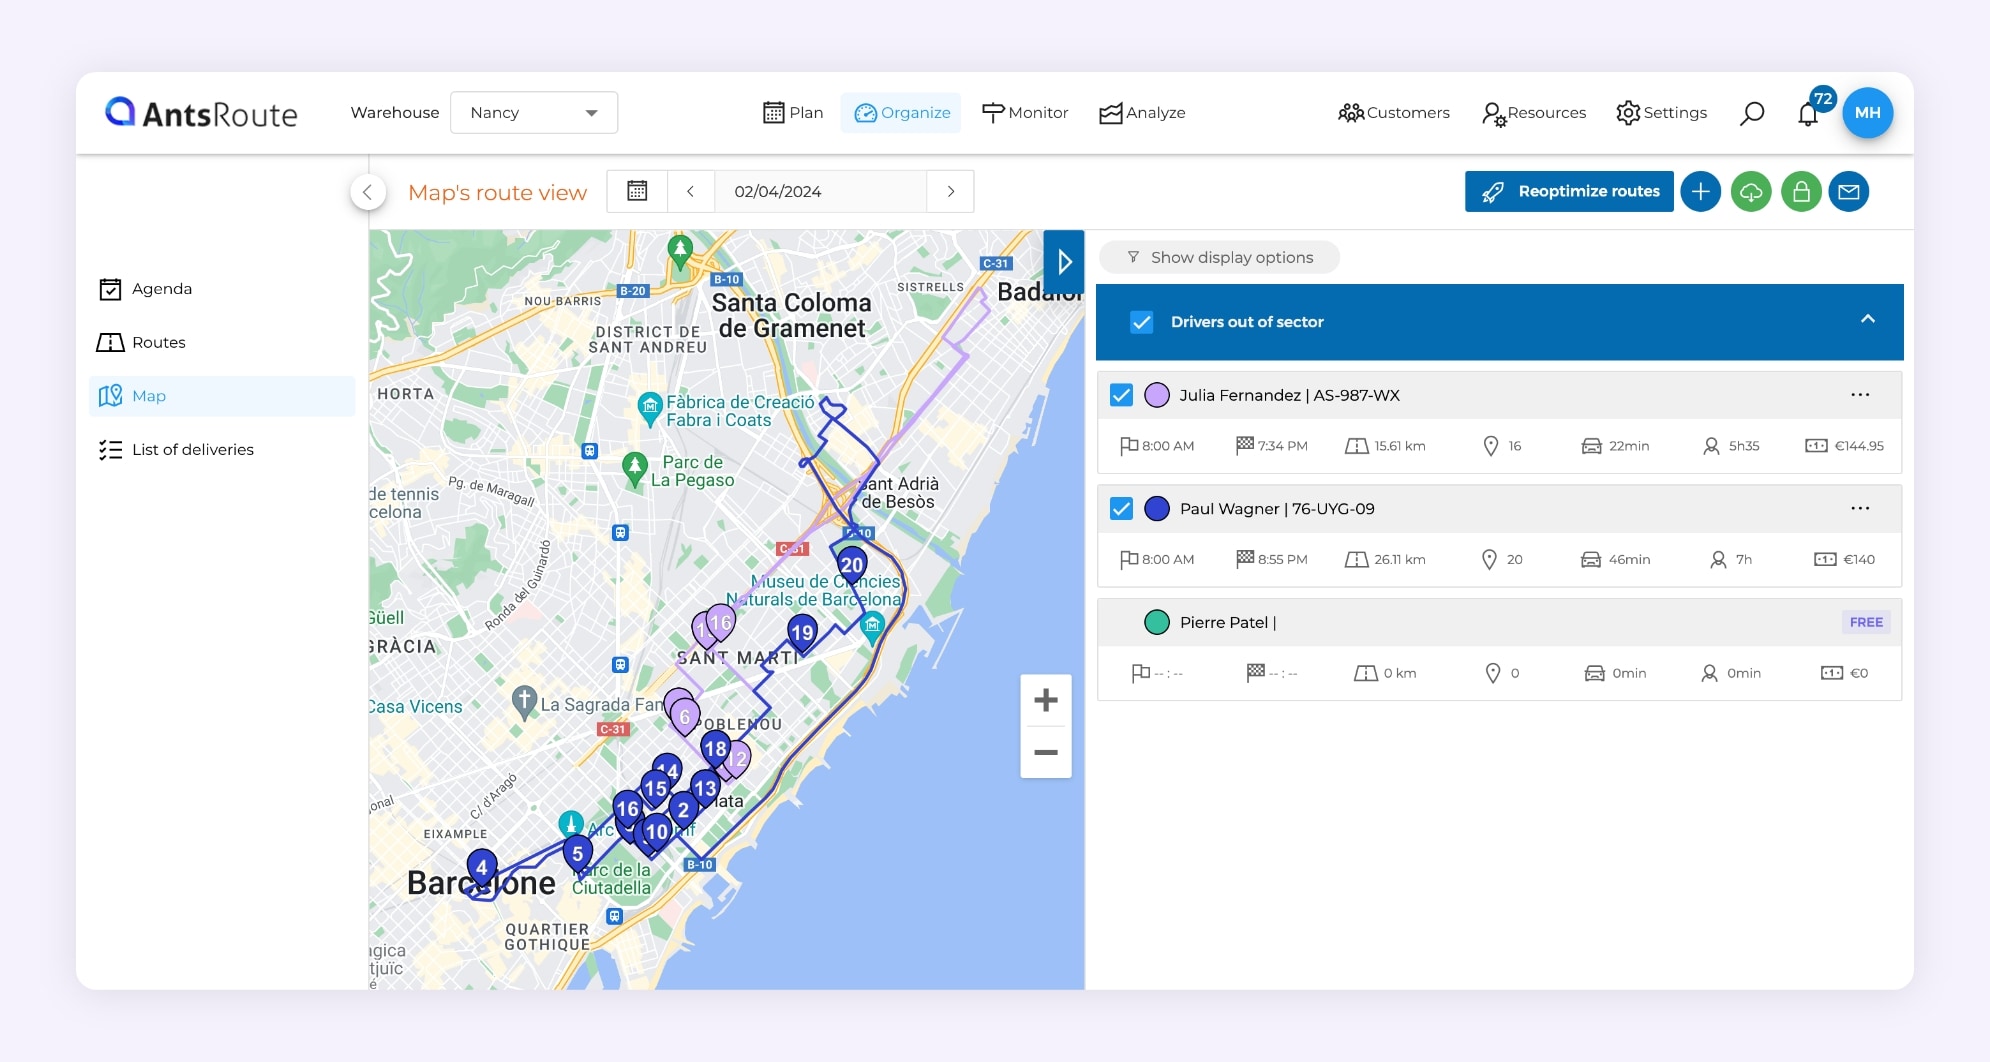The height and width of the screenshot is (1062, 1990).
Task: Open Show display options
Action: tap(1219, 257)
